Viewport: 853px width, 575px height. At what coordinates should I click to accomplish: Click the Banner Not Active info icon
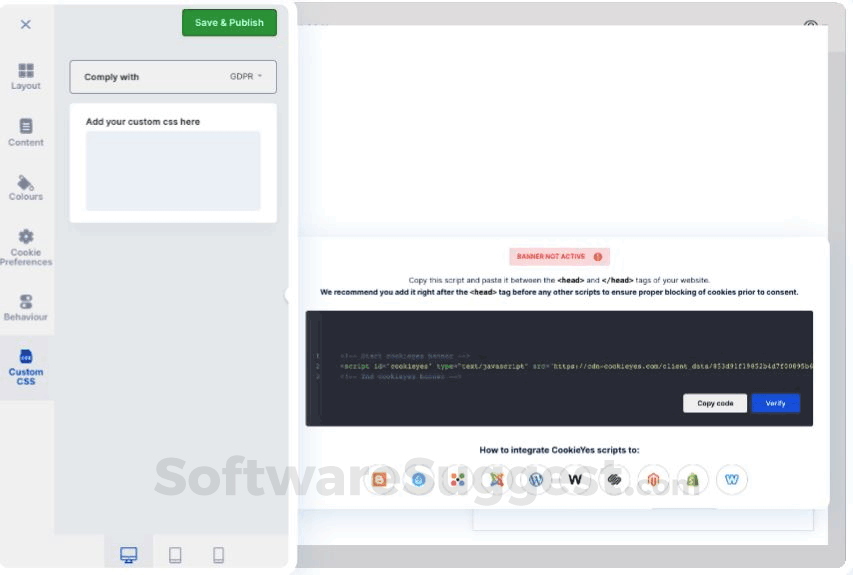pyautogui.click(x=598, y=257)
